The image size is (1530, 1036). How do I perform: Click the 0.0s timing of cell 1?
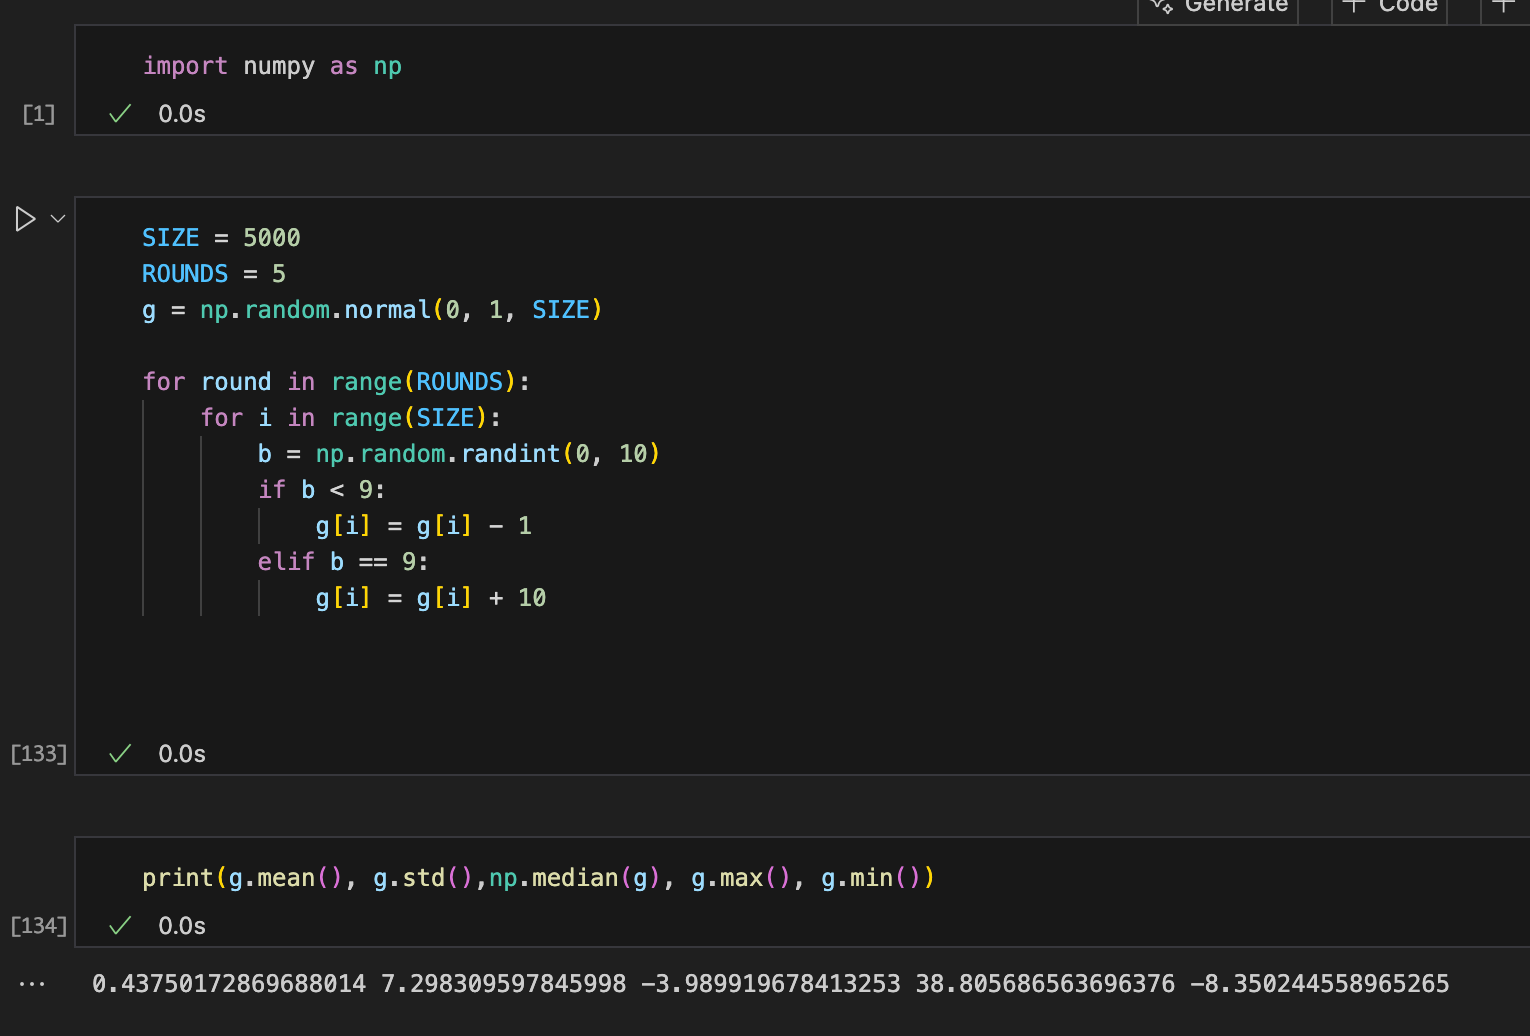click(182, 114)
